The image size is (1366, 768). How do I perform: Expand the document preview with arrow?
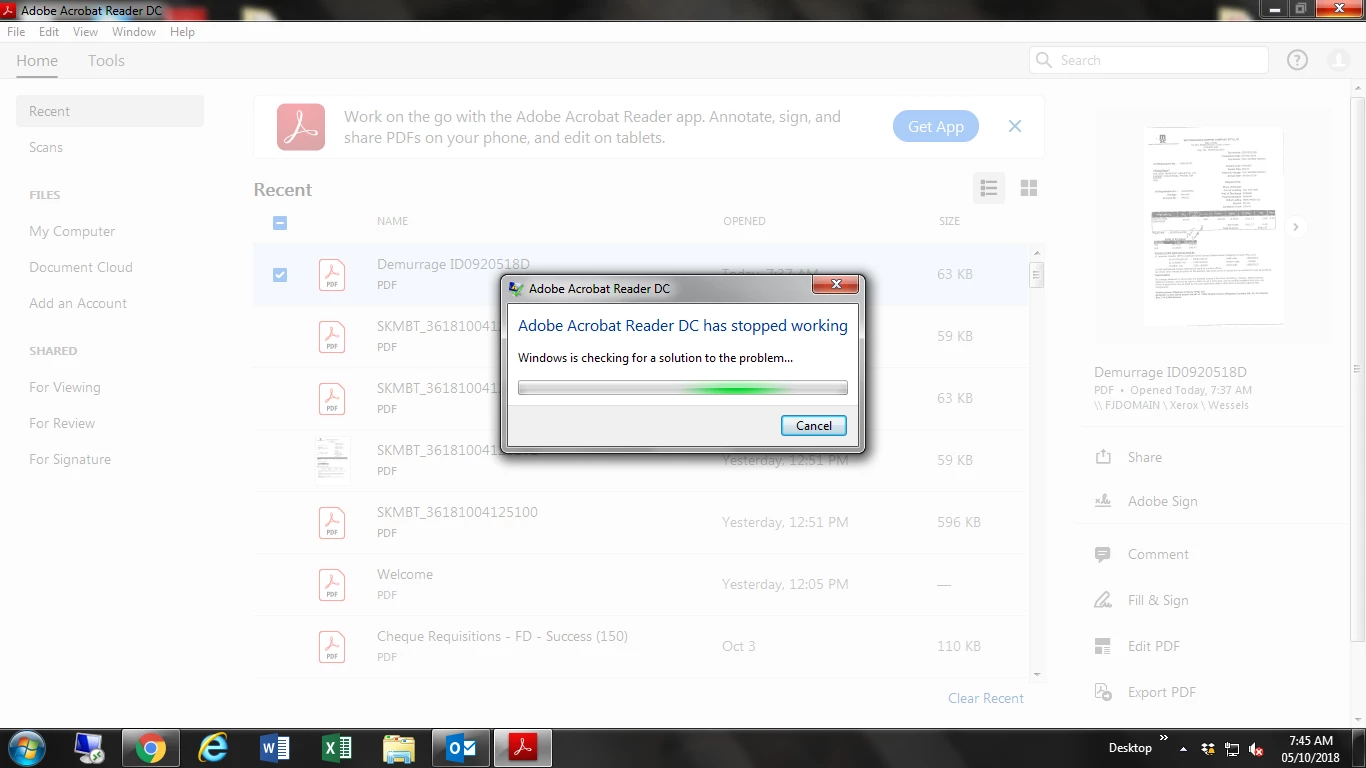(x=1296, y=227)
